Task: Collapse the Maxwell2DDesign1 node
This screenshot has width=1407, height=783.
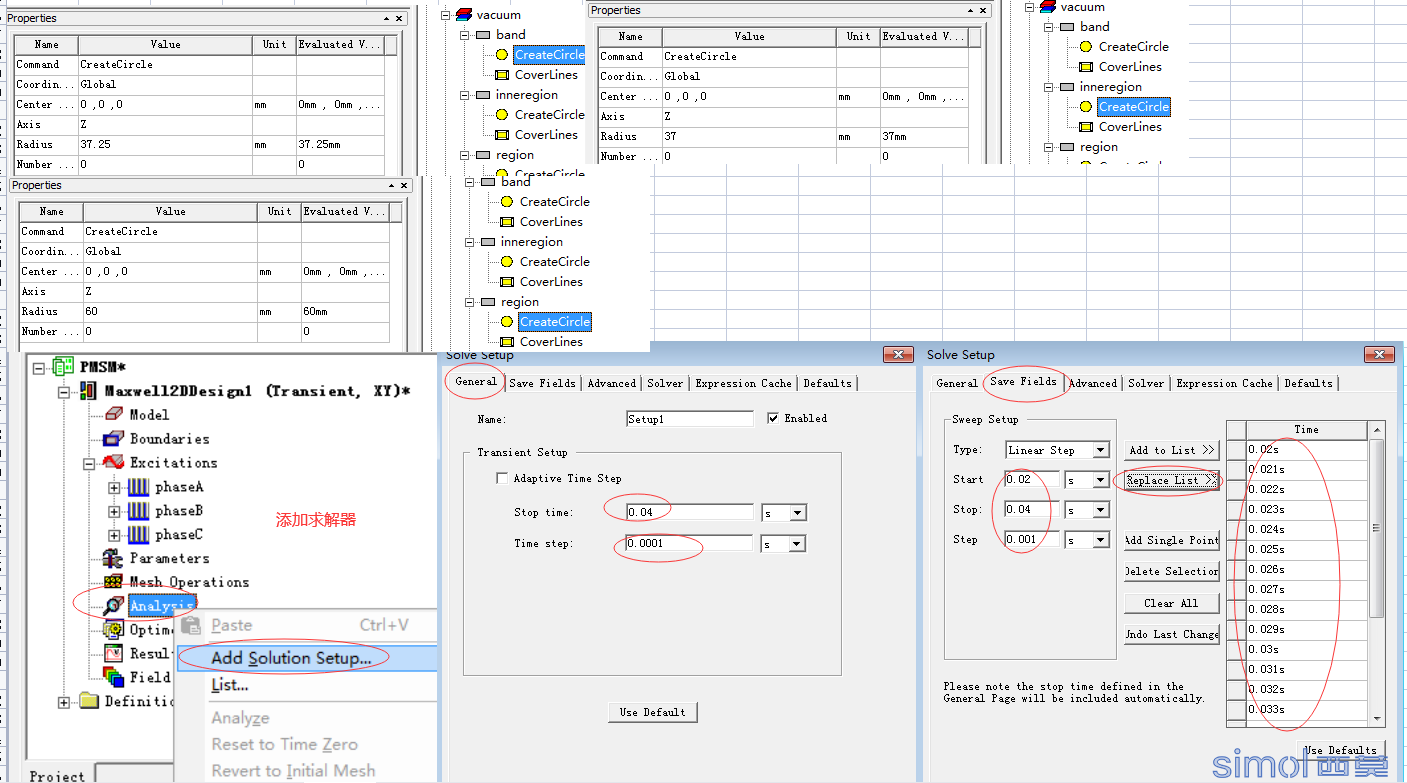Action: click(x=64, y=391)
